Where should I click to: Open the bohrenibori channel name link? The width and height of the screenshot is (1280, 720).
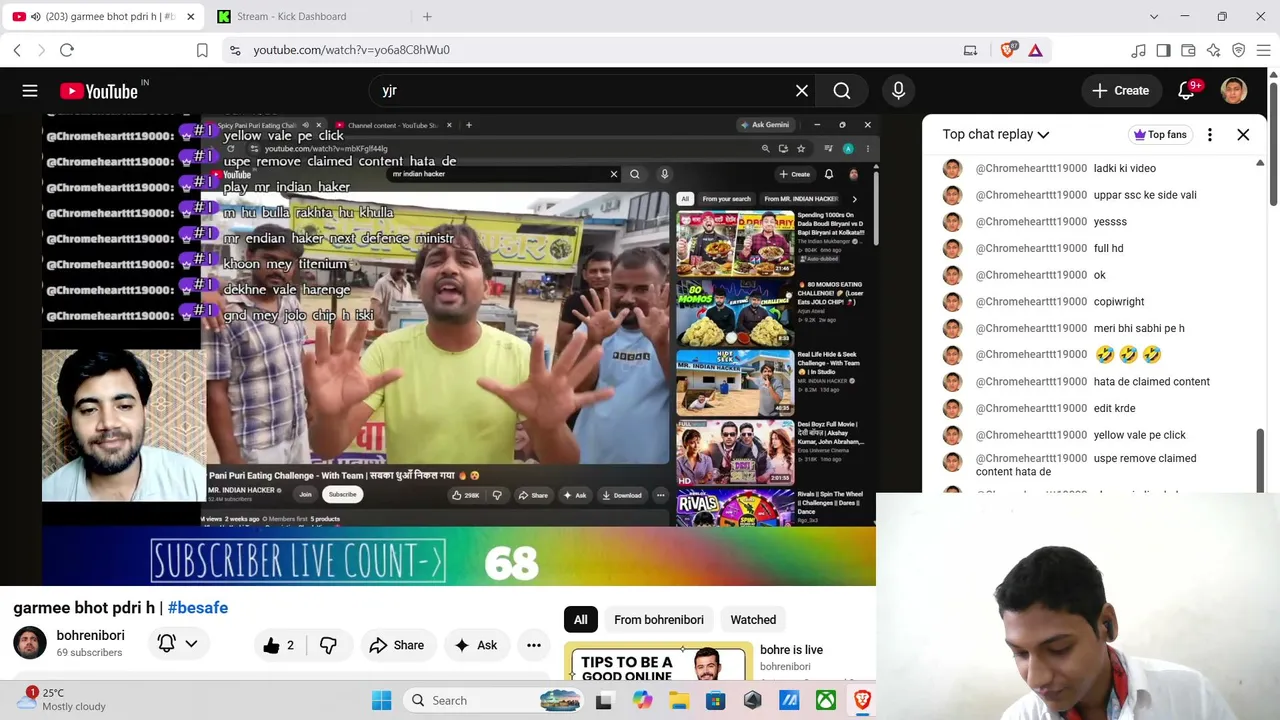[90, 636]
